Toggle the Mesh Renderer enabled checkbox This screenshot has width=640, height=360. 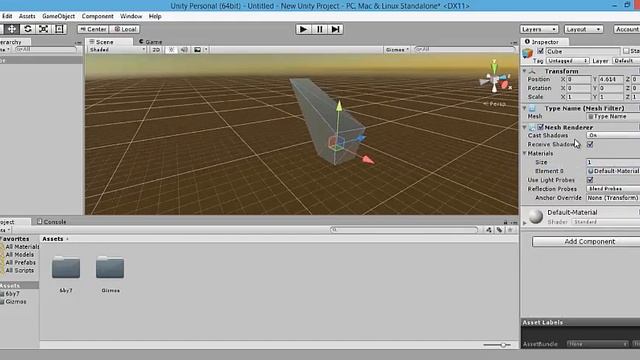coord(540,127)
